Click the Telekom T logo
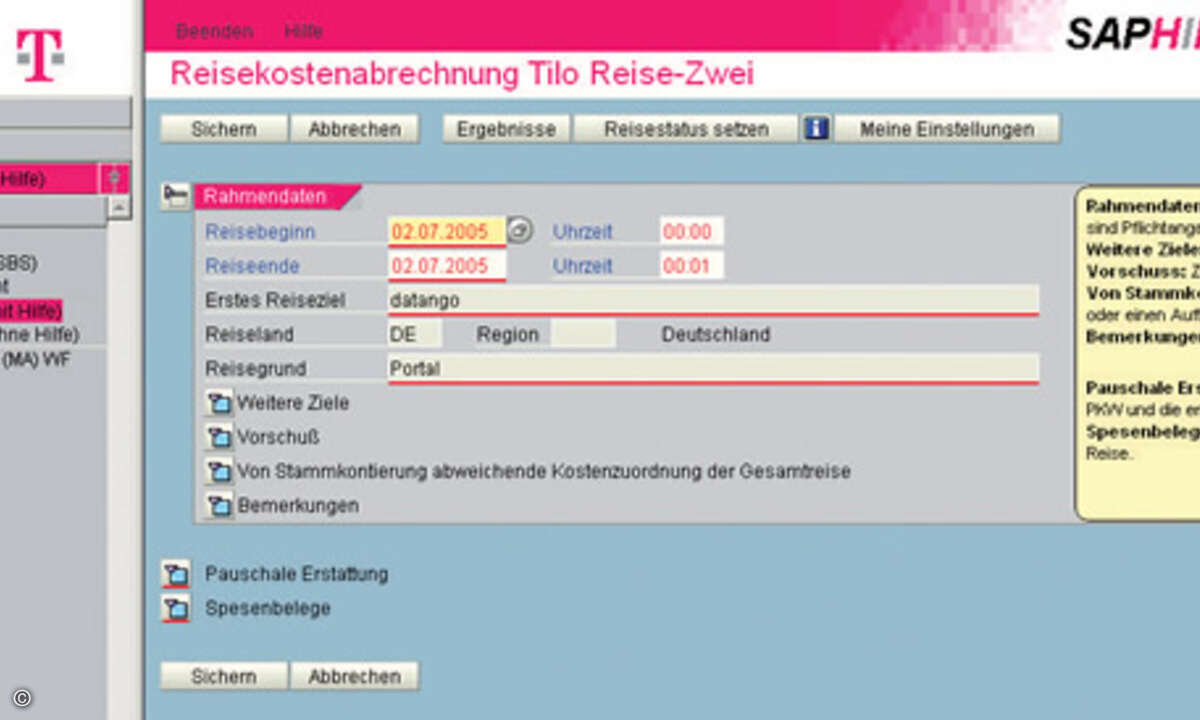1200x720 pixels. pyautogui.click(x=40, y=55)
